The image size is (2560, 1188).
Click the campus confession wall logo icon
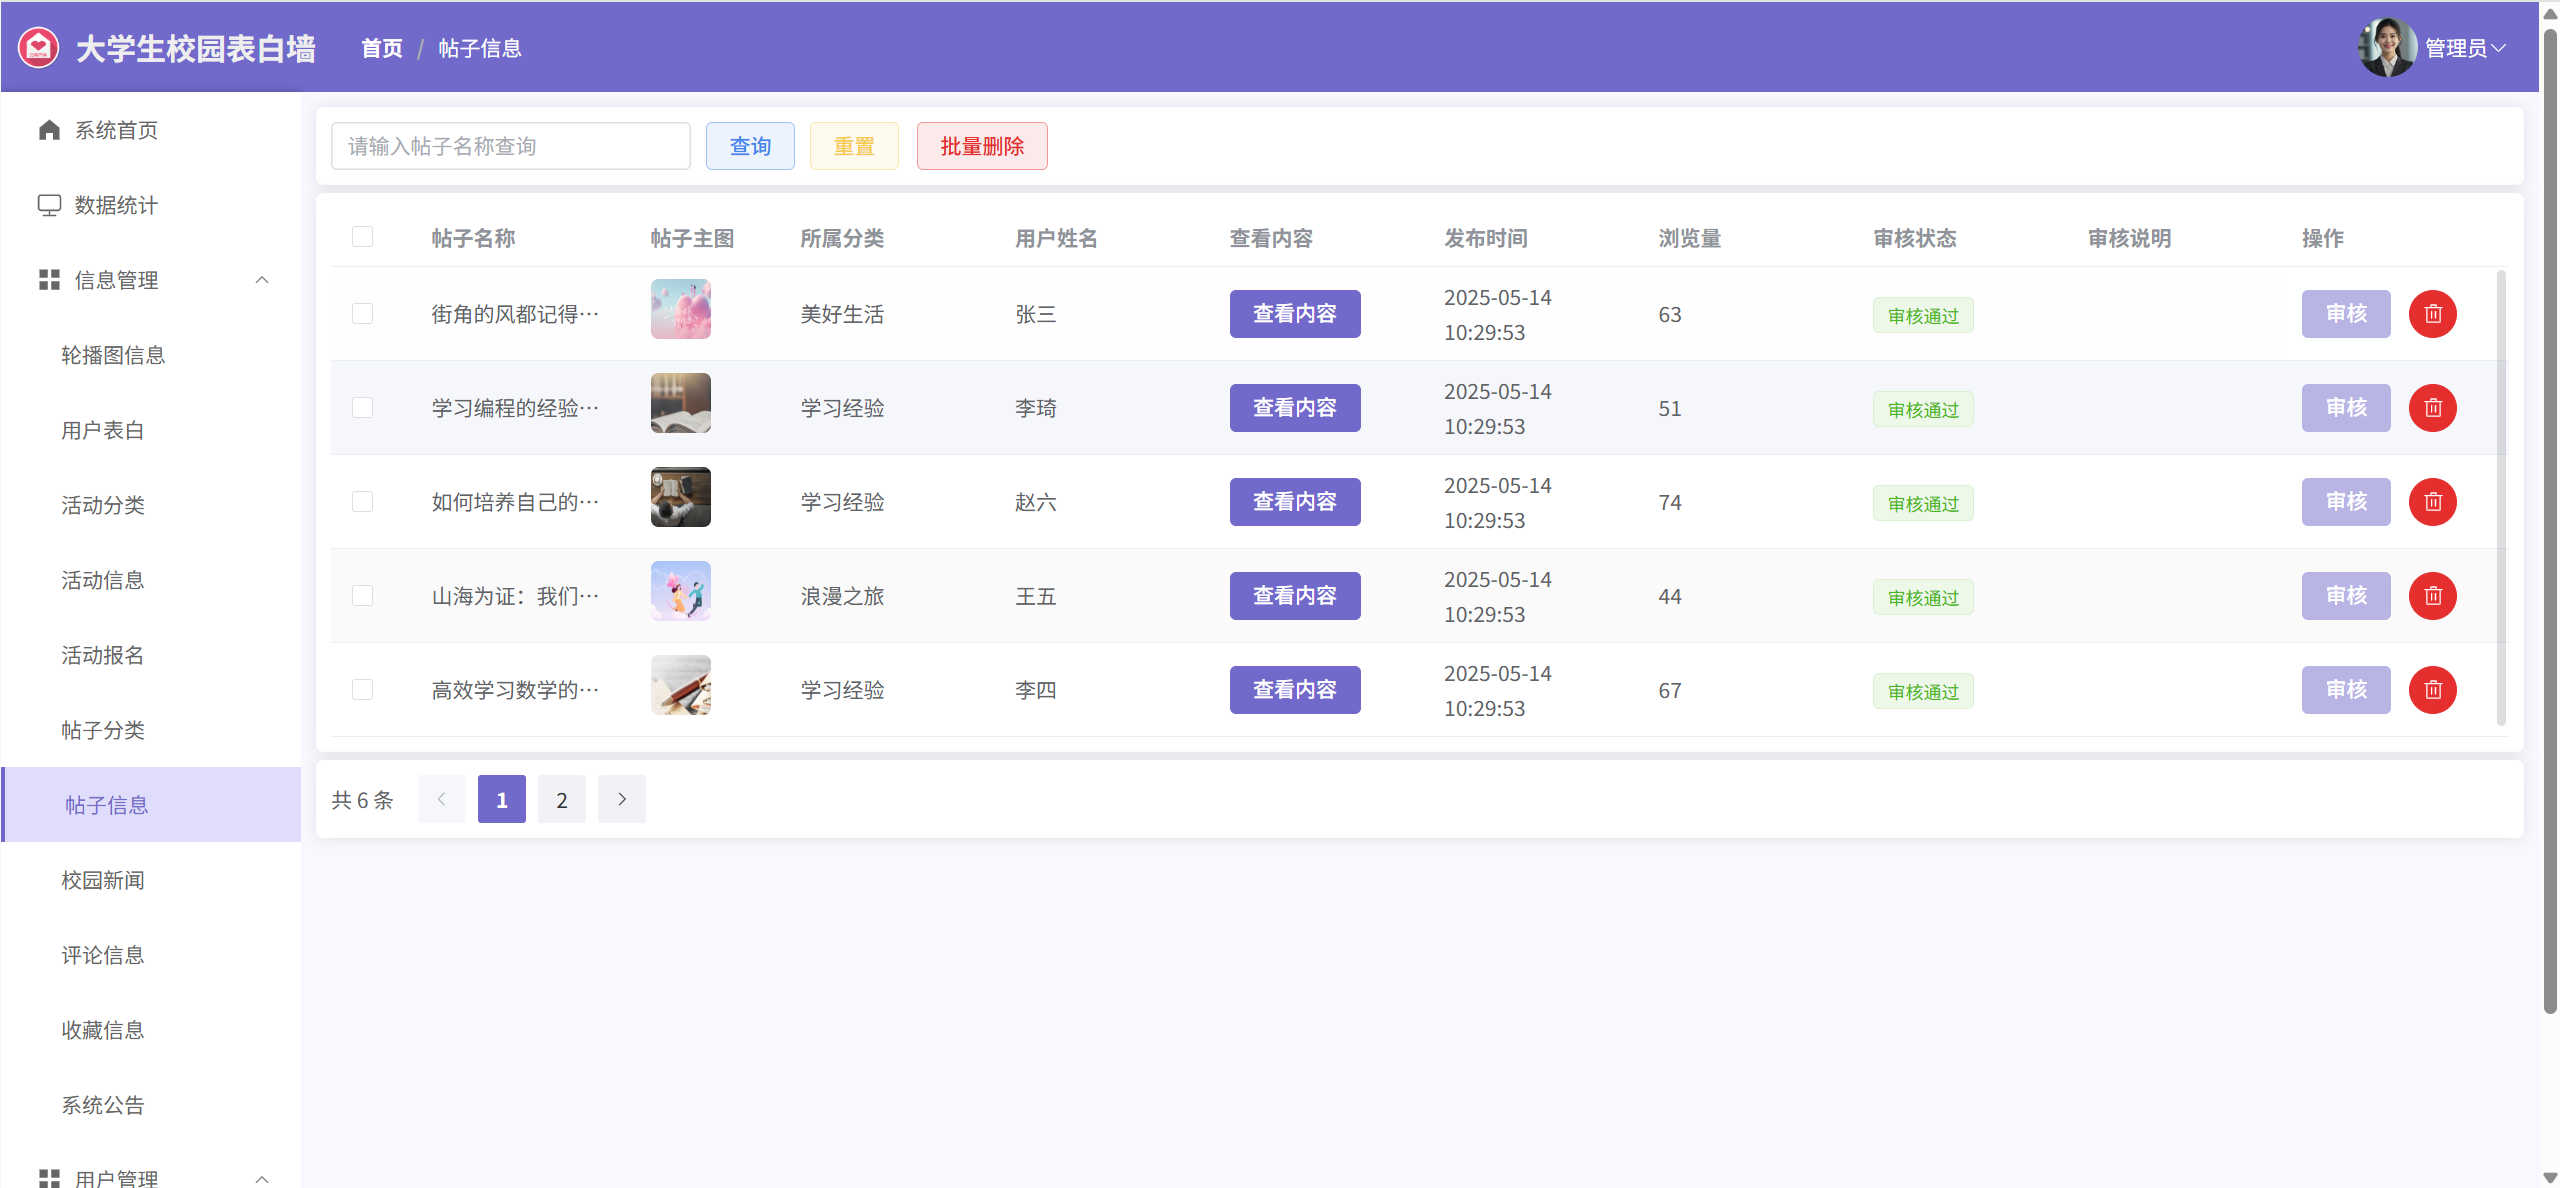(x=39, y=48)
